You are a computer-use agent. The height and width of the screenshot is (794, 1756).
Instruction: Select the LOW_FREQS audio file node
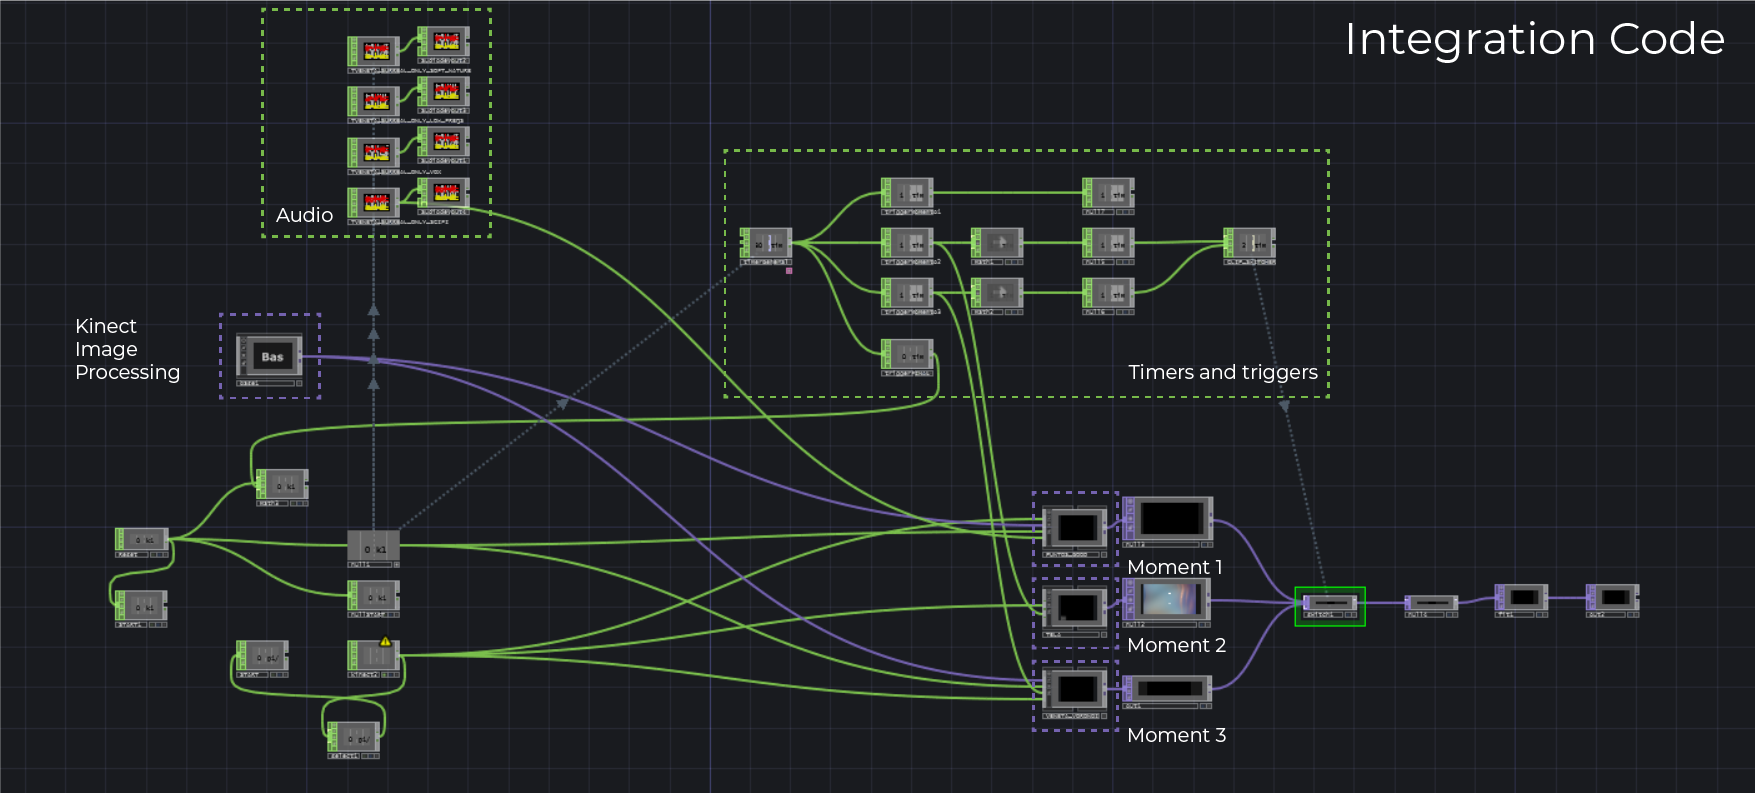point(374,101)
